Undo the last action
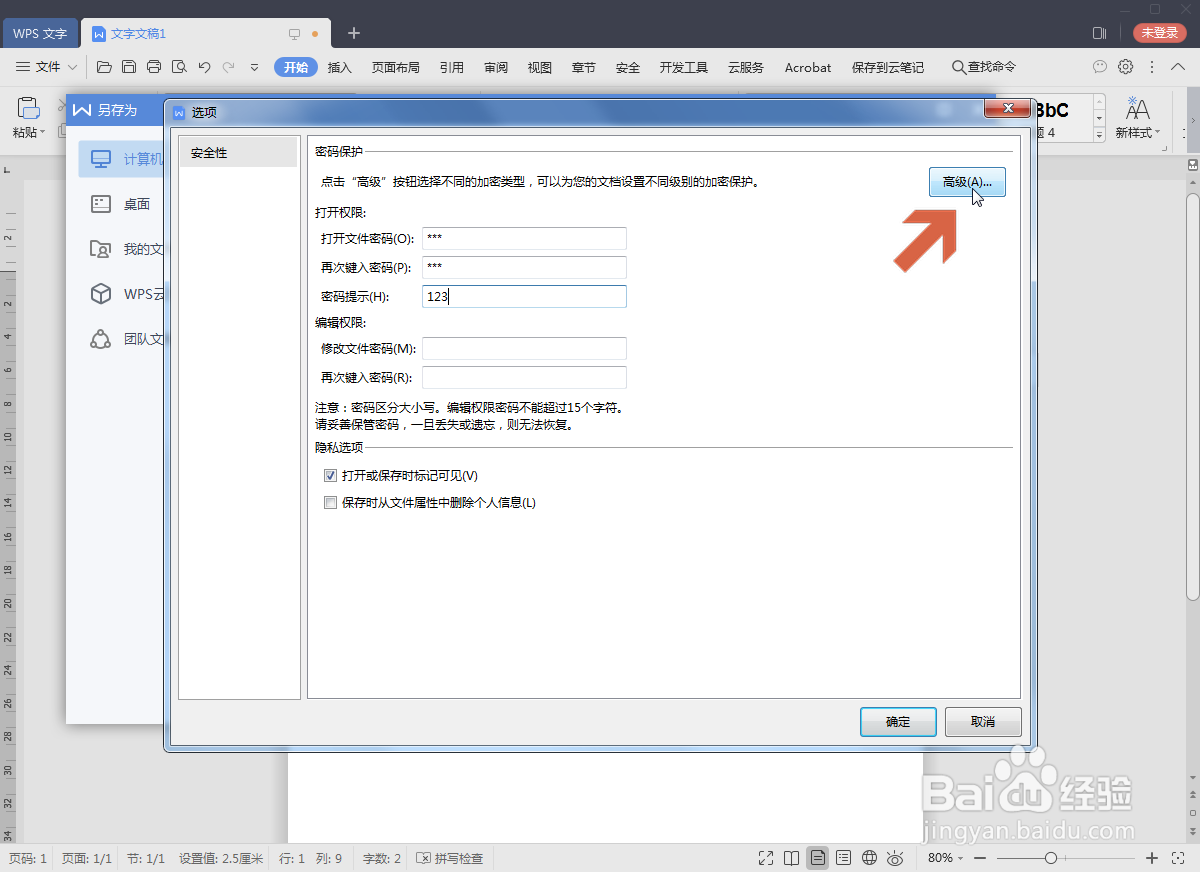1200x872 pixels. coord(206,67)
